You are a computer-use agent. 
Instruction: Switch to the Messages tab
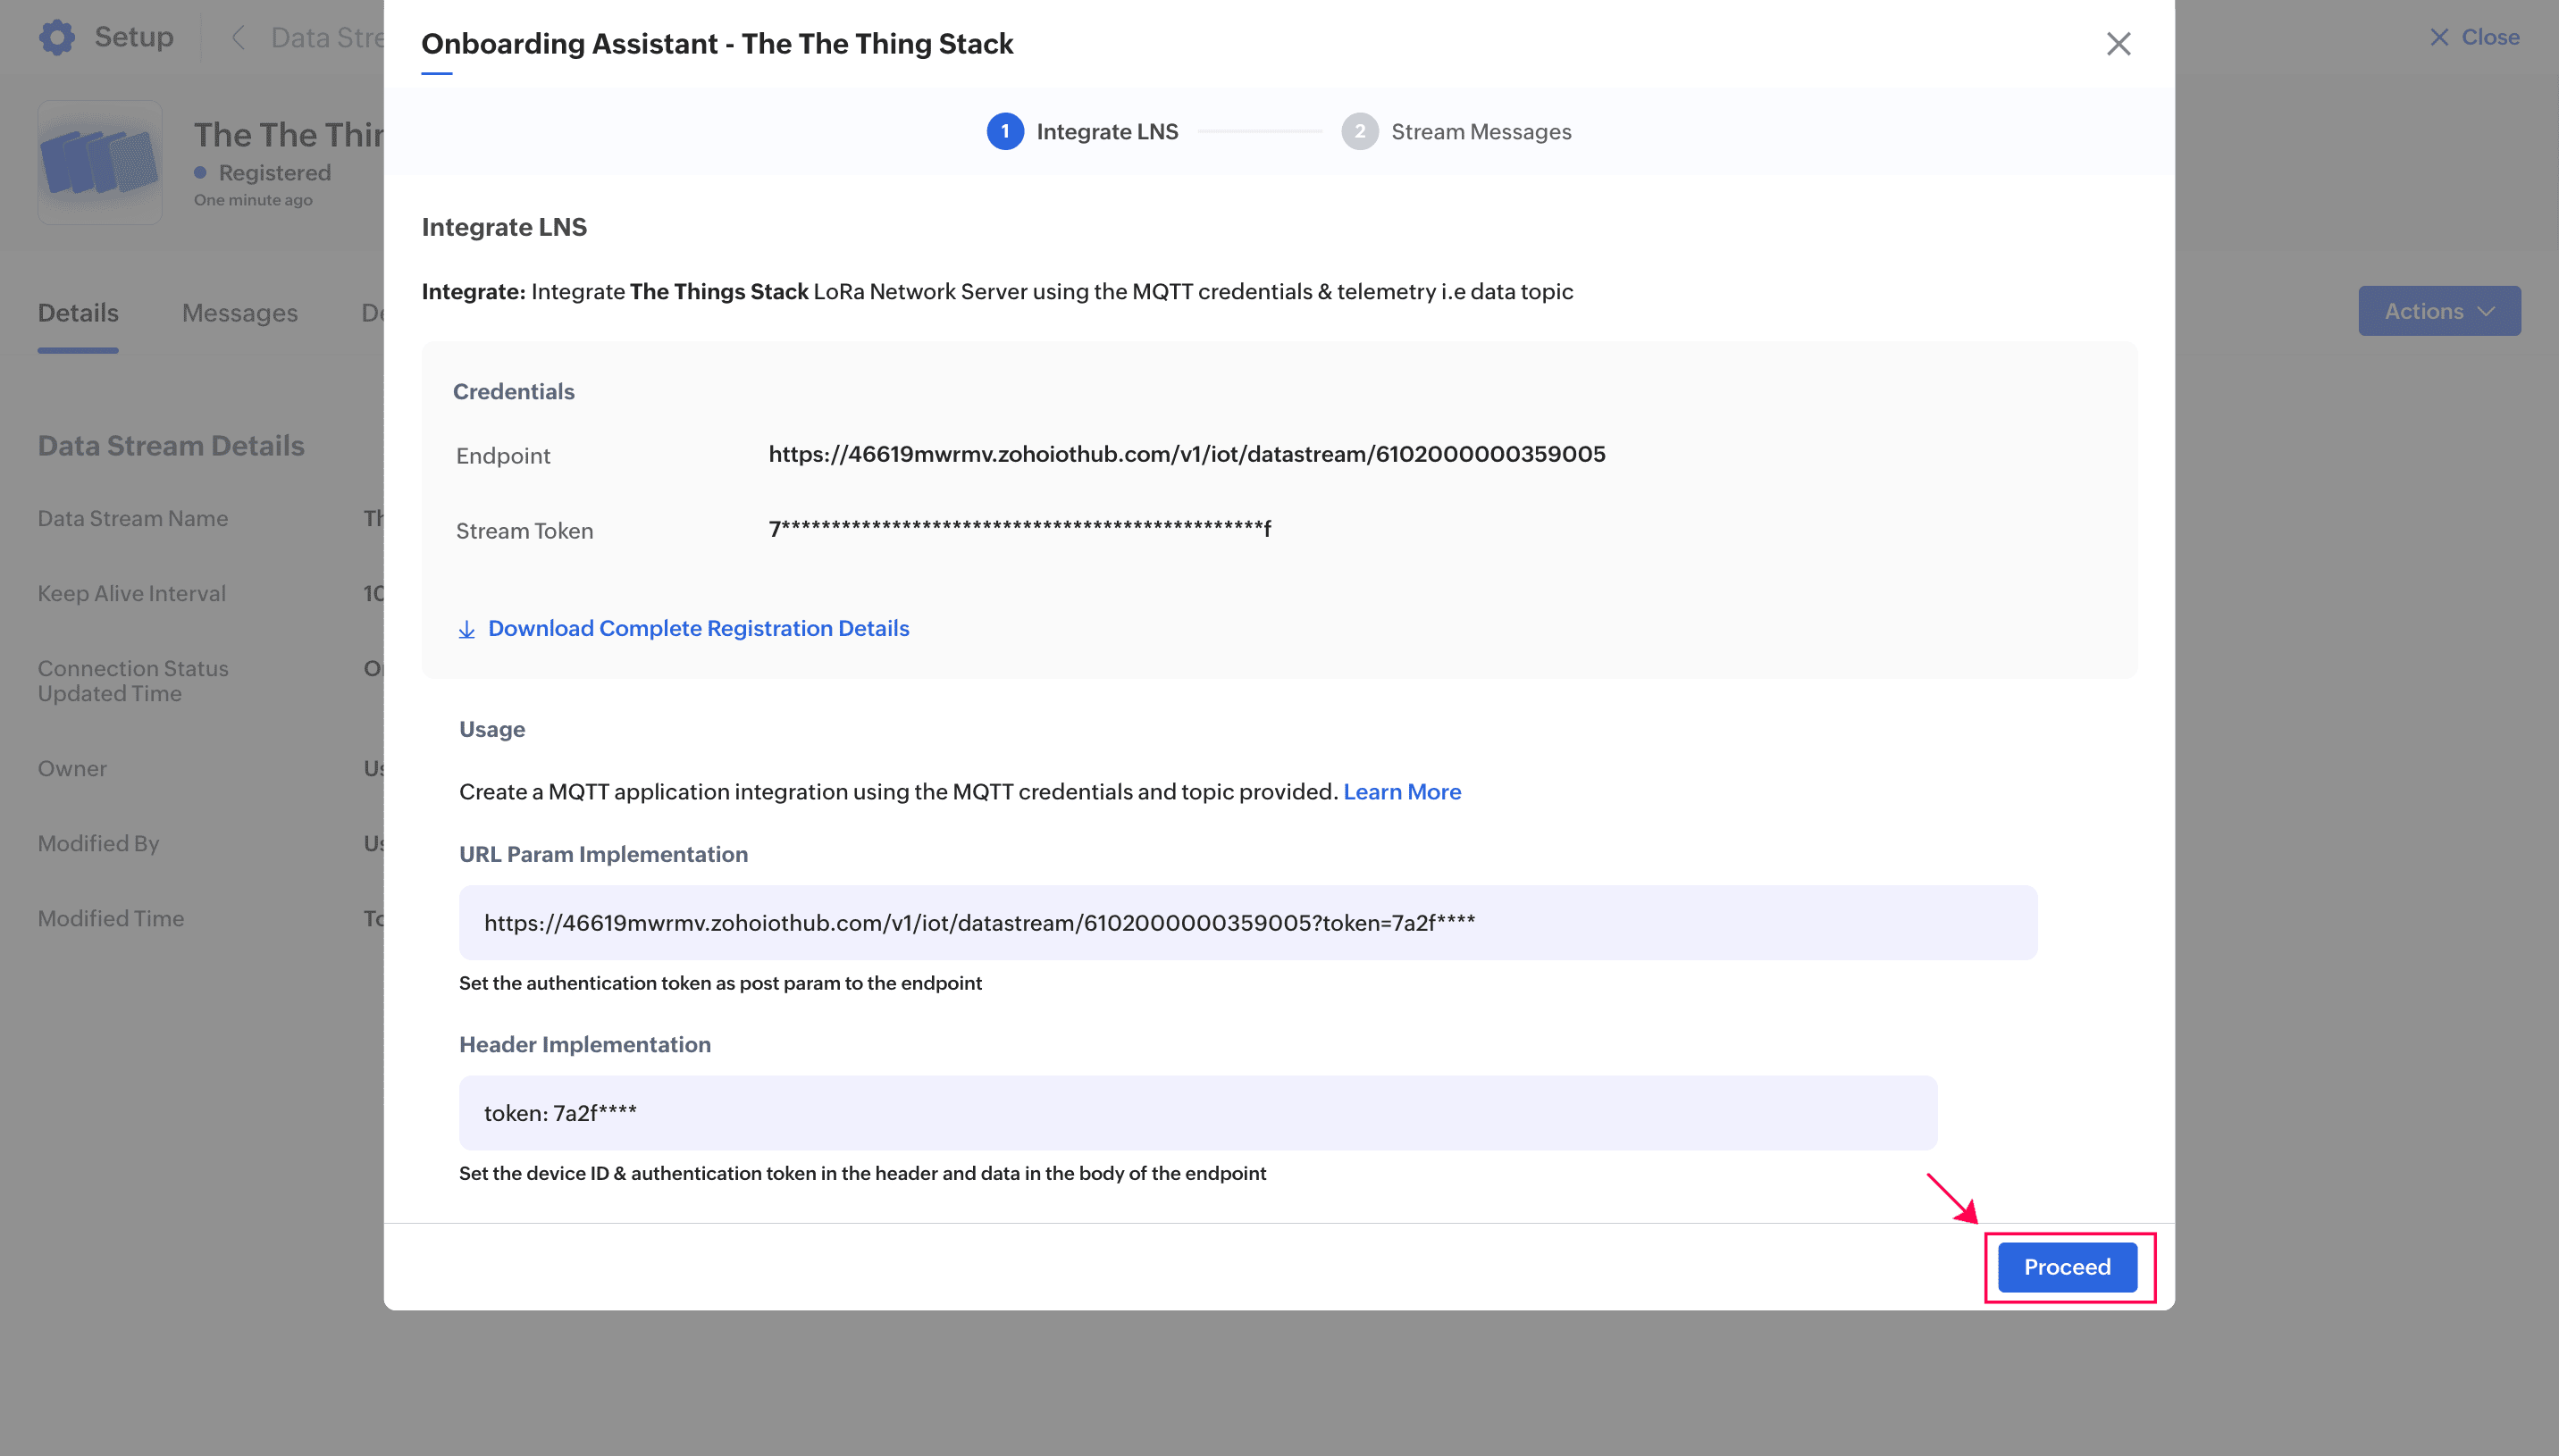(x=239, y=313)
